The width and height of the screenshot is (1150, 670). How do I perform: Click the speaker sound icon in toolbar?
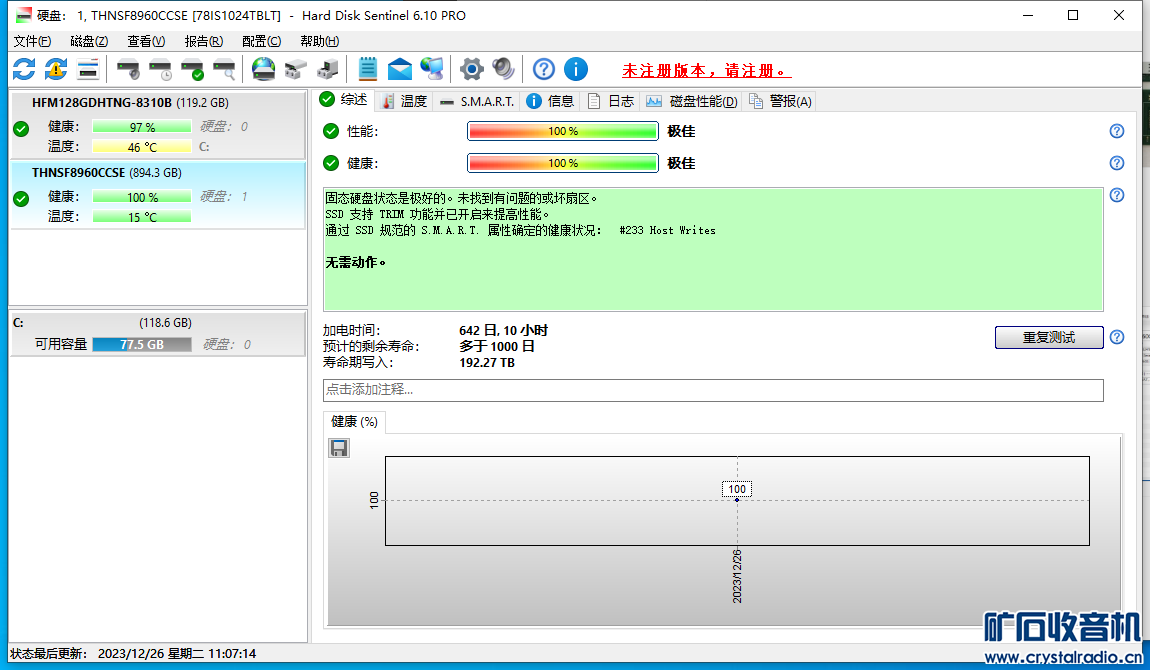tap(503, 69)
